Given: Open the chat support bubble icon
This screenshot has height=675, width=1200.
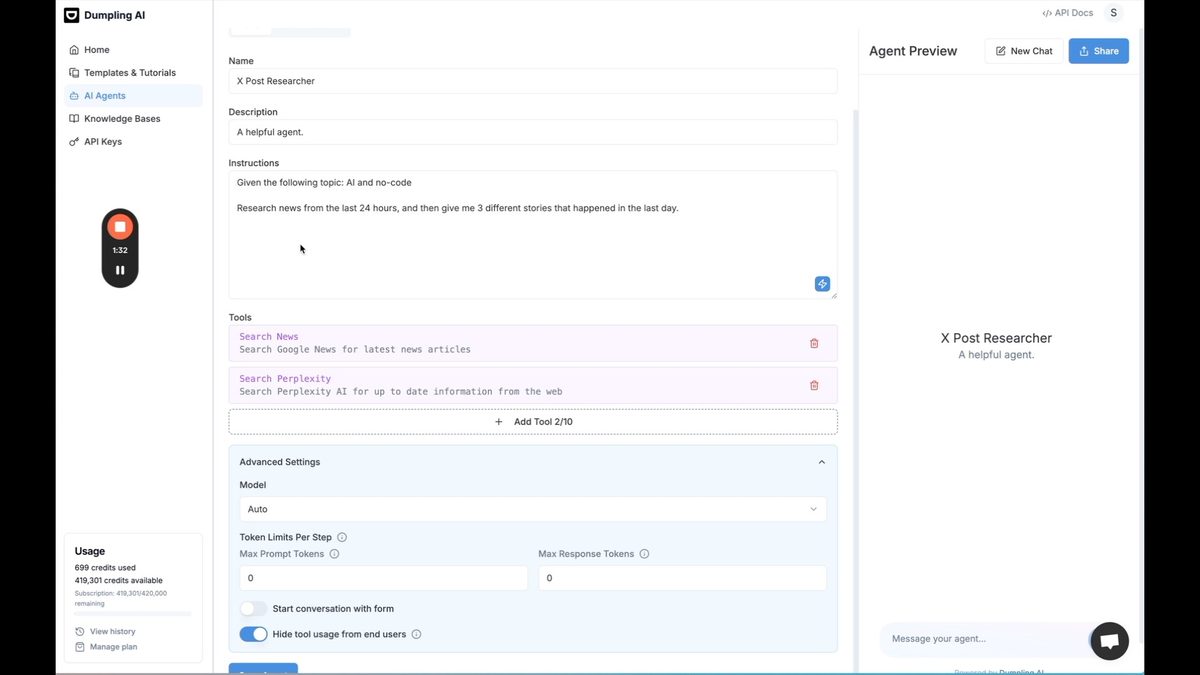Looking at the screenshot, I should 1109,642.
